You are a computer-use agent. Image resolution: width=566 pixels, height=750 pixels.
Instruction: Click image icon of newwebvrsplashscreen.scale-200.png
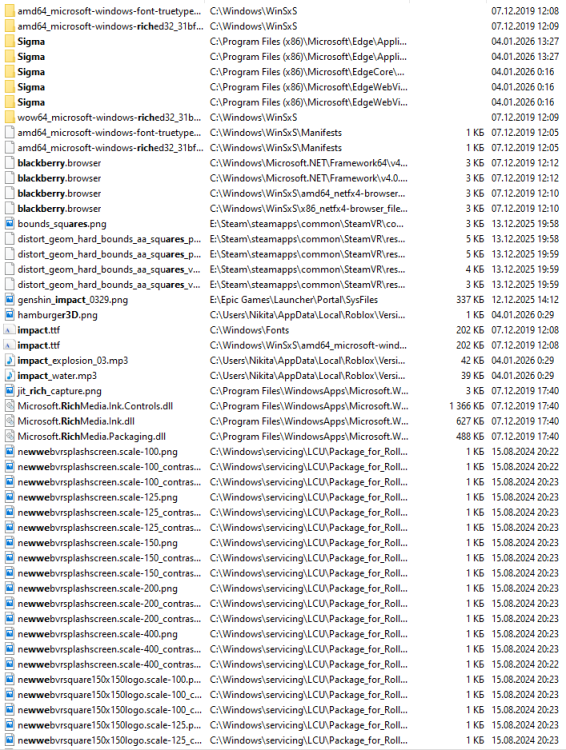(9, 589)
